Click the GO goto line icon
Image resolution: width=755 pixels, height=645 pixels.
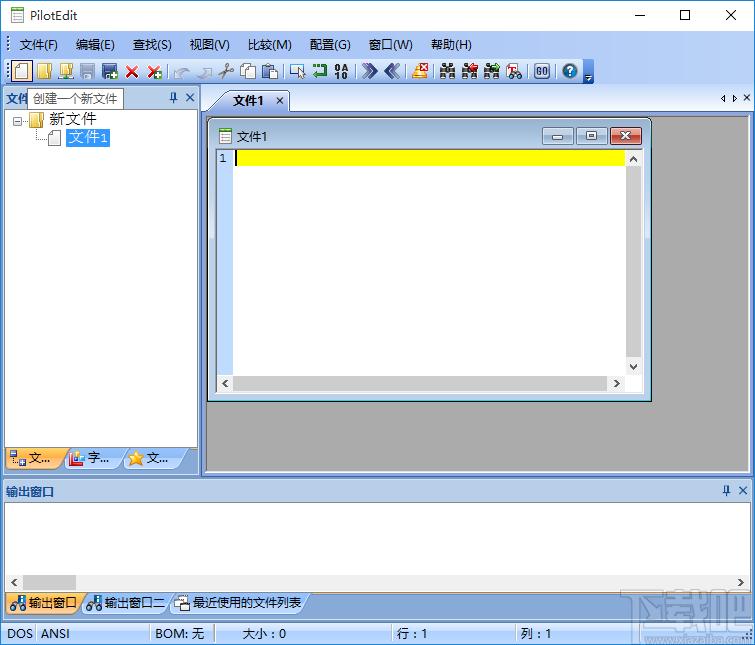click(542, 71)
